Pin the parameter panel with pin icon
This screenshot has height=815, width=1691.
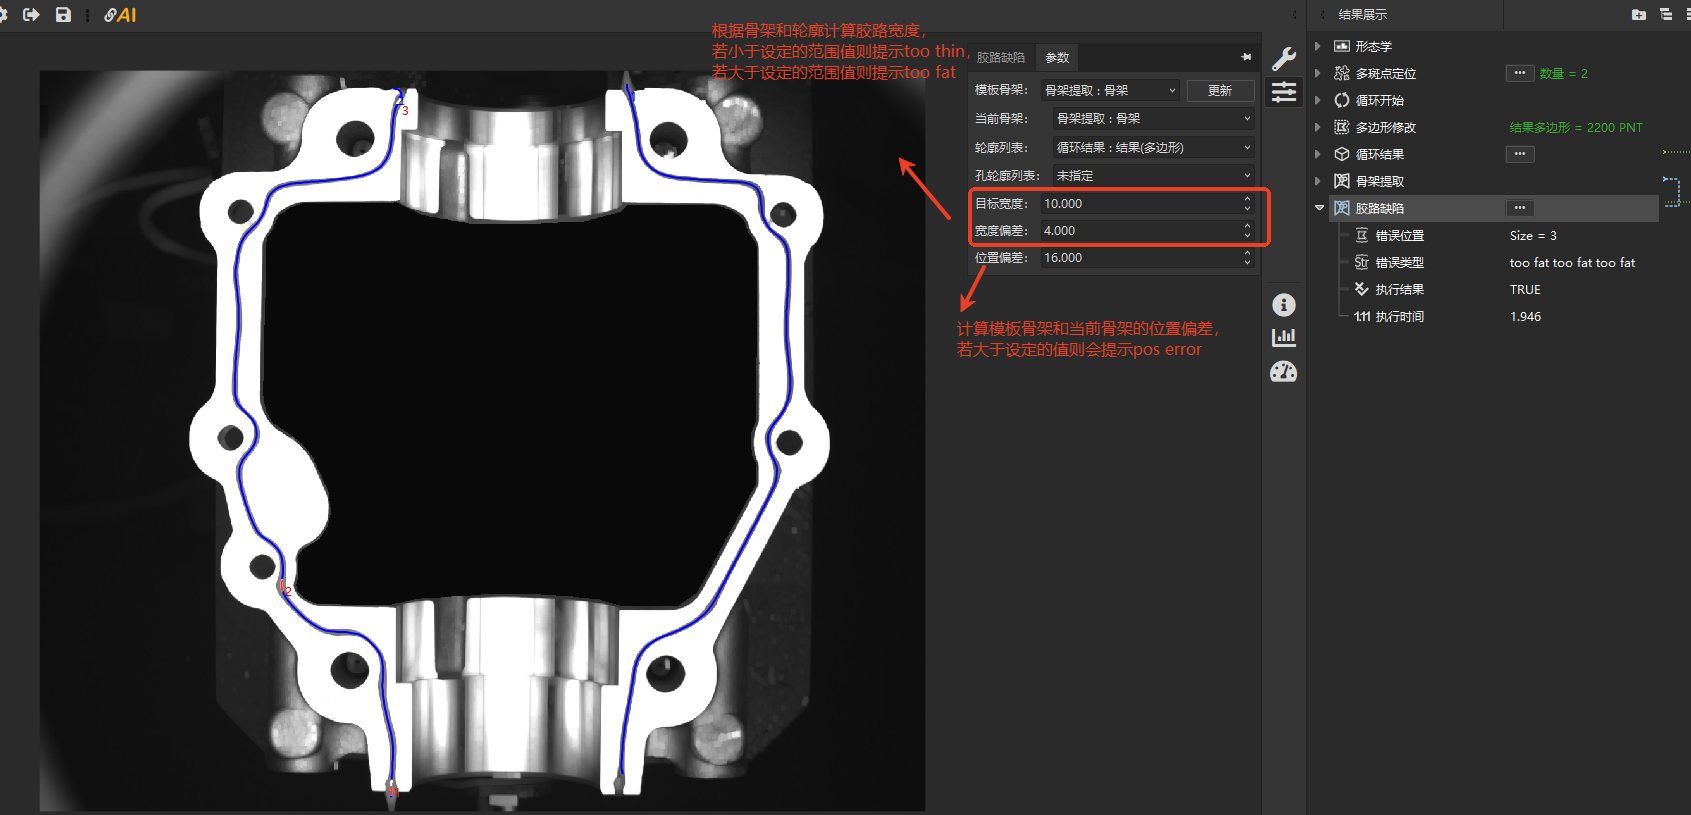(1246, 57)
